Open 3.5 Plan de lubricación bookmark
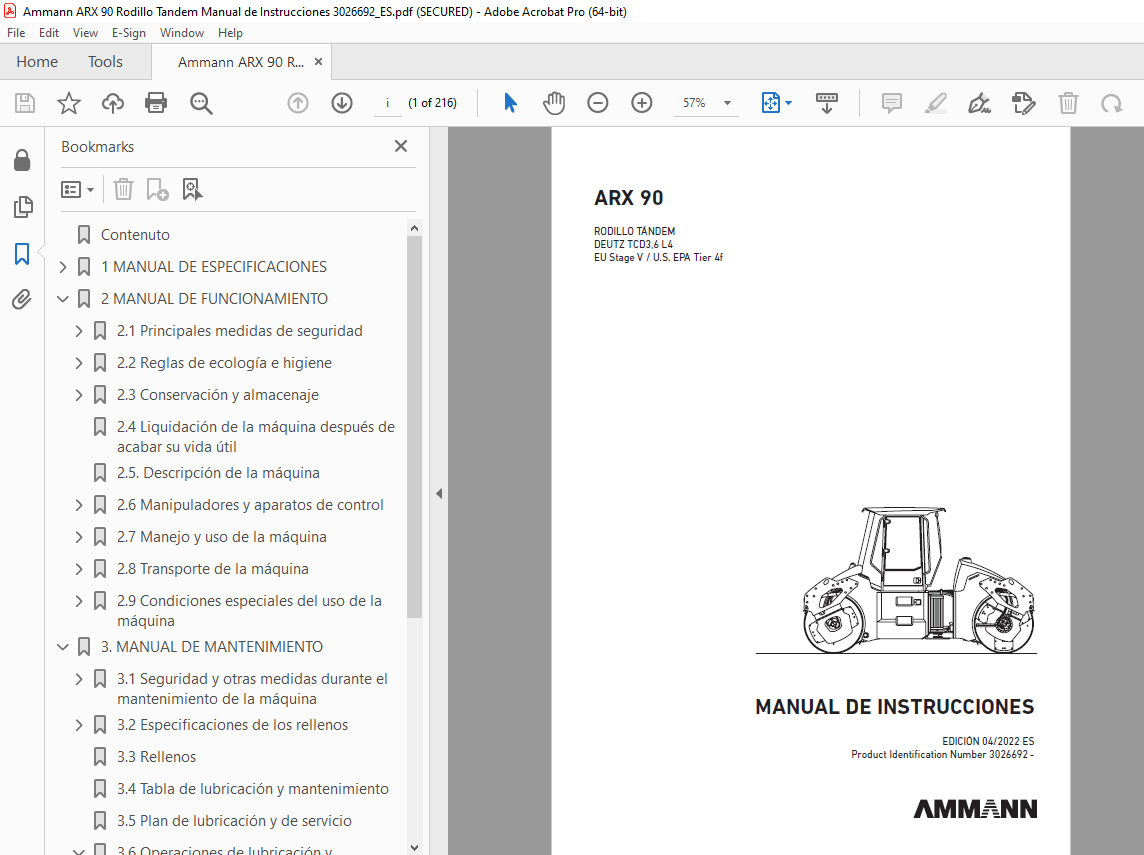This screenshot has height=855, width=1144. pyautogui.click(x=234, y=821)
